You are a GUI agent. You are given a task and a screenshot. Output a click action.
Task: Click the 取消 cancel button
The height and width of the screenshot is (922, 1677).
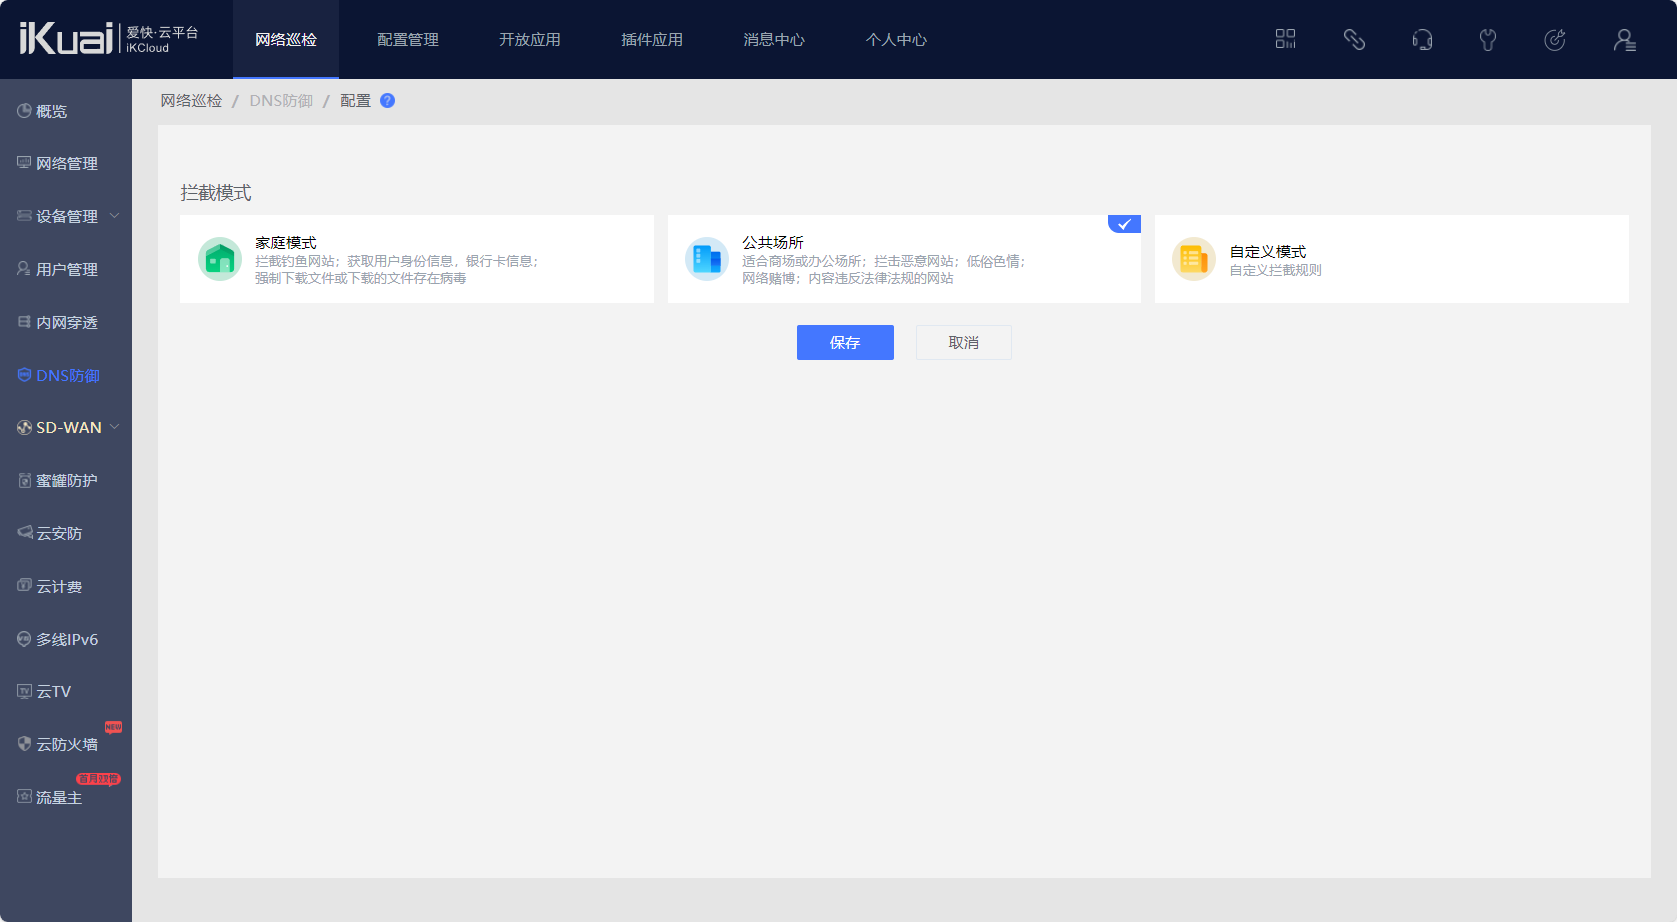[964, 342]
